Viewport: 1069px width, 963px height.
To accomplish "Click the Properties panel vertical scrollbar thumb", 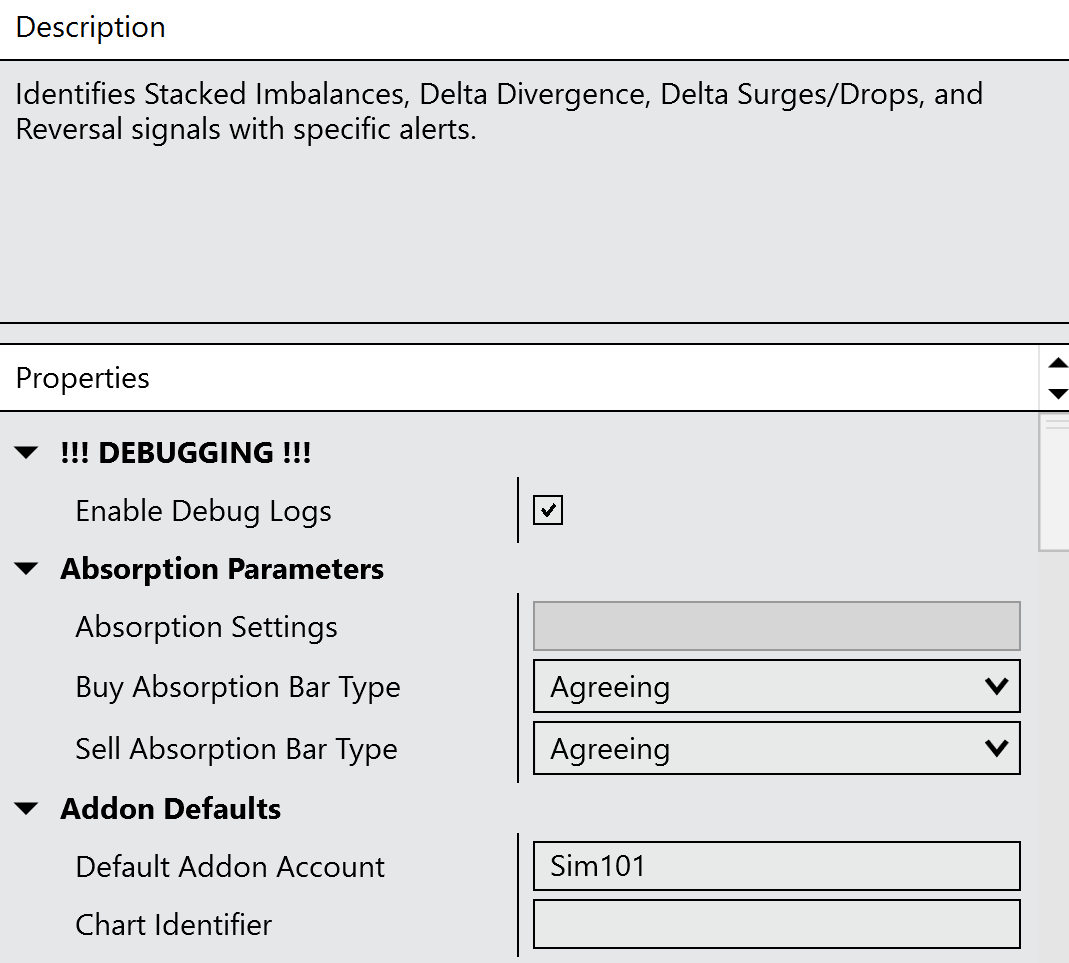I will point(1054,484).
